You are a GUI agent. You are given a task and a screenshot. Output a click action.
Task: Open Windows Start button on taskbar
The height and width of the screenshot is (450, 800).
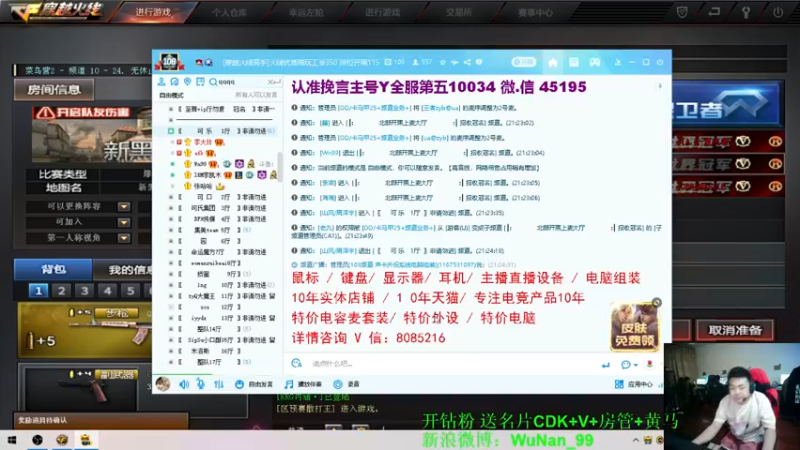point(12,440)
